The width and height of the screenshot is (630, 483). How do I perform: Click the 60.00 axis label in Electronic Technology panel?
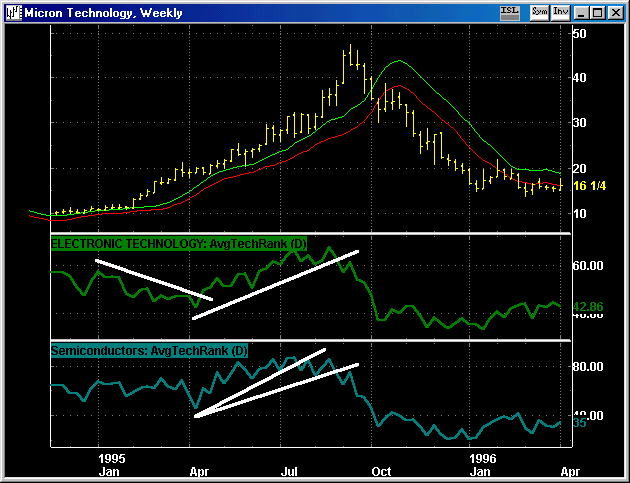click(588, 266)
